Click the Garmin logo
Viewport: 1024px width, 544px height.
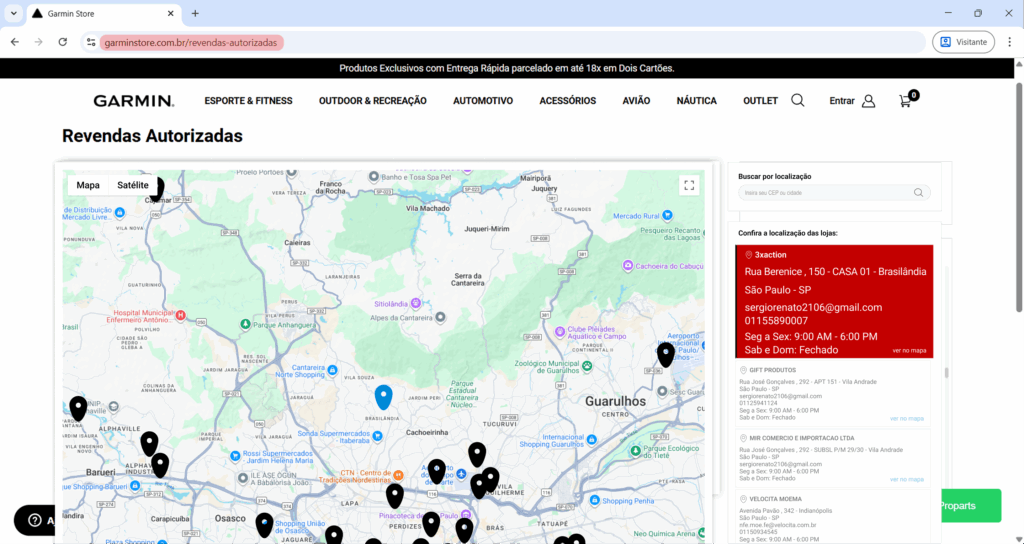(x=133, y=101)
